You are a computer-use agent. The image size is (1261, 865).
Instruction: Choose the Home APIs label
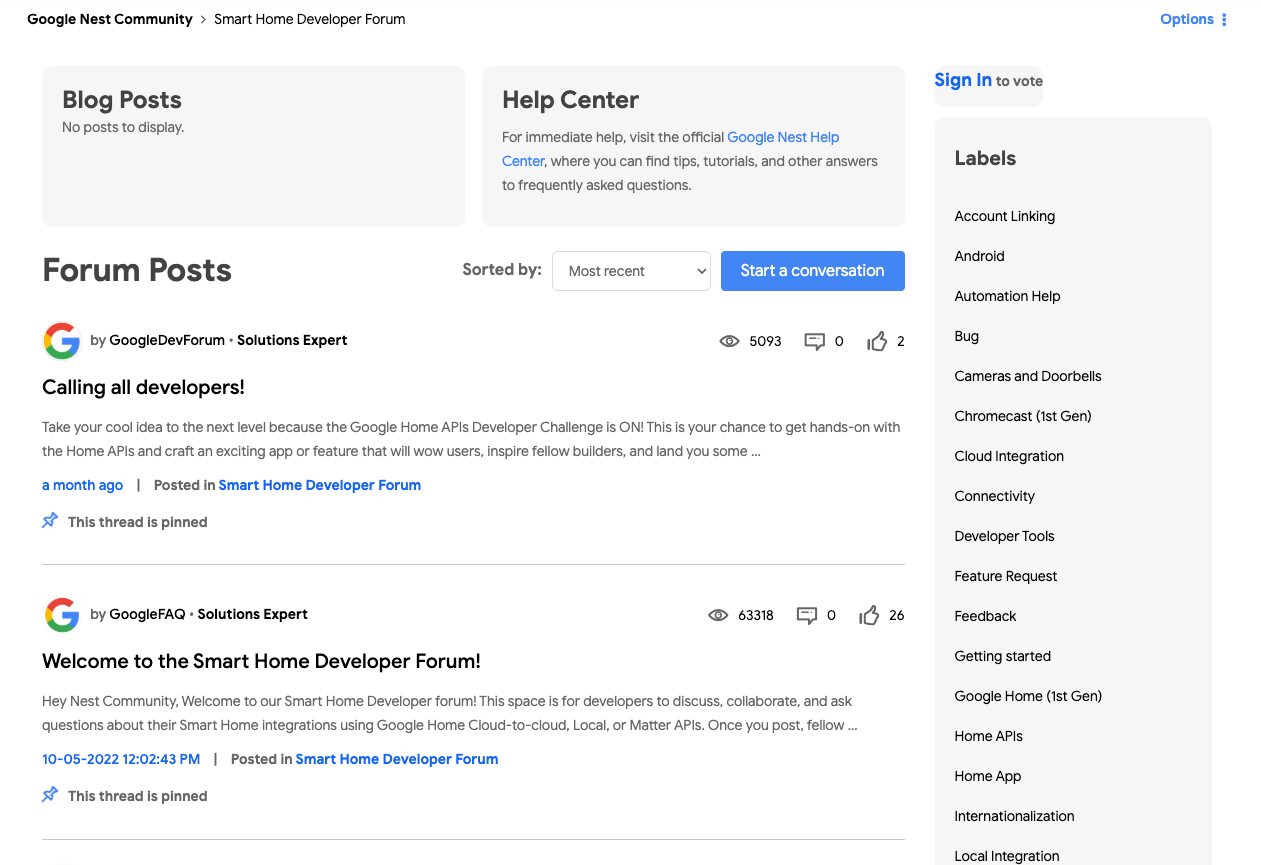(988, 737)
